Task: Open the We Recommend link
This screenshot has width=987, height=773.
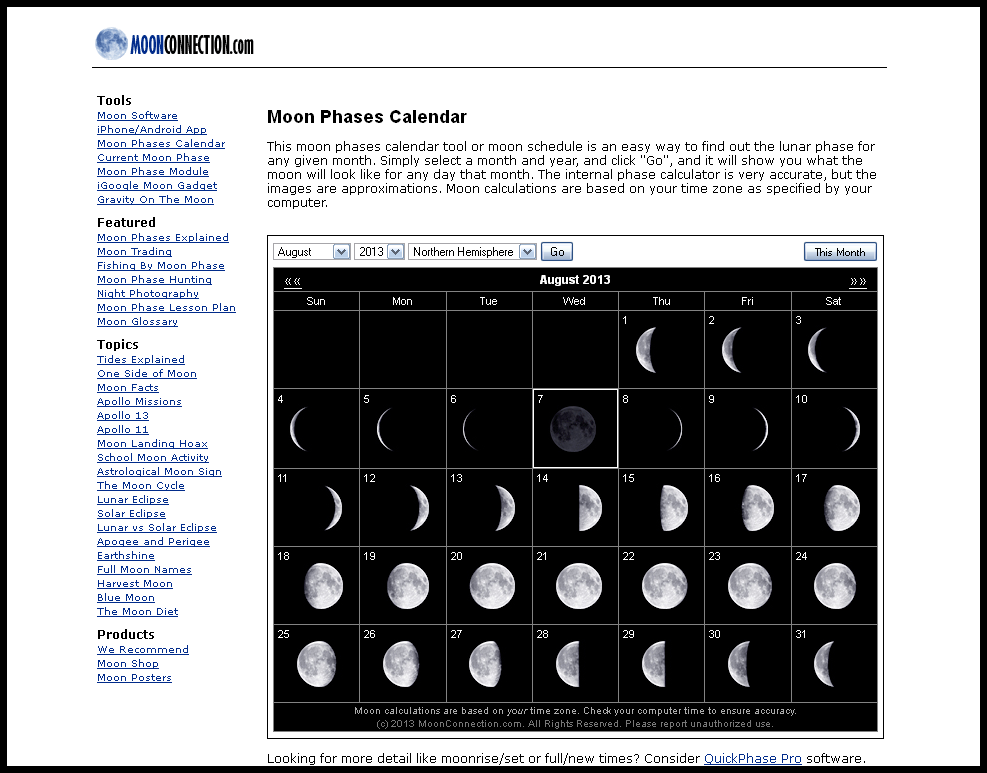Action: coord(143,650)
